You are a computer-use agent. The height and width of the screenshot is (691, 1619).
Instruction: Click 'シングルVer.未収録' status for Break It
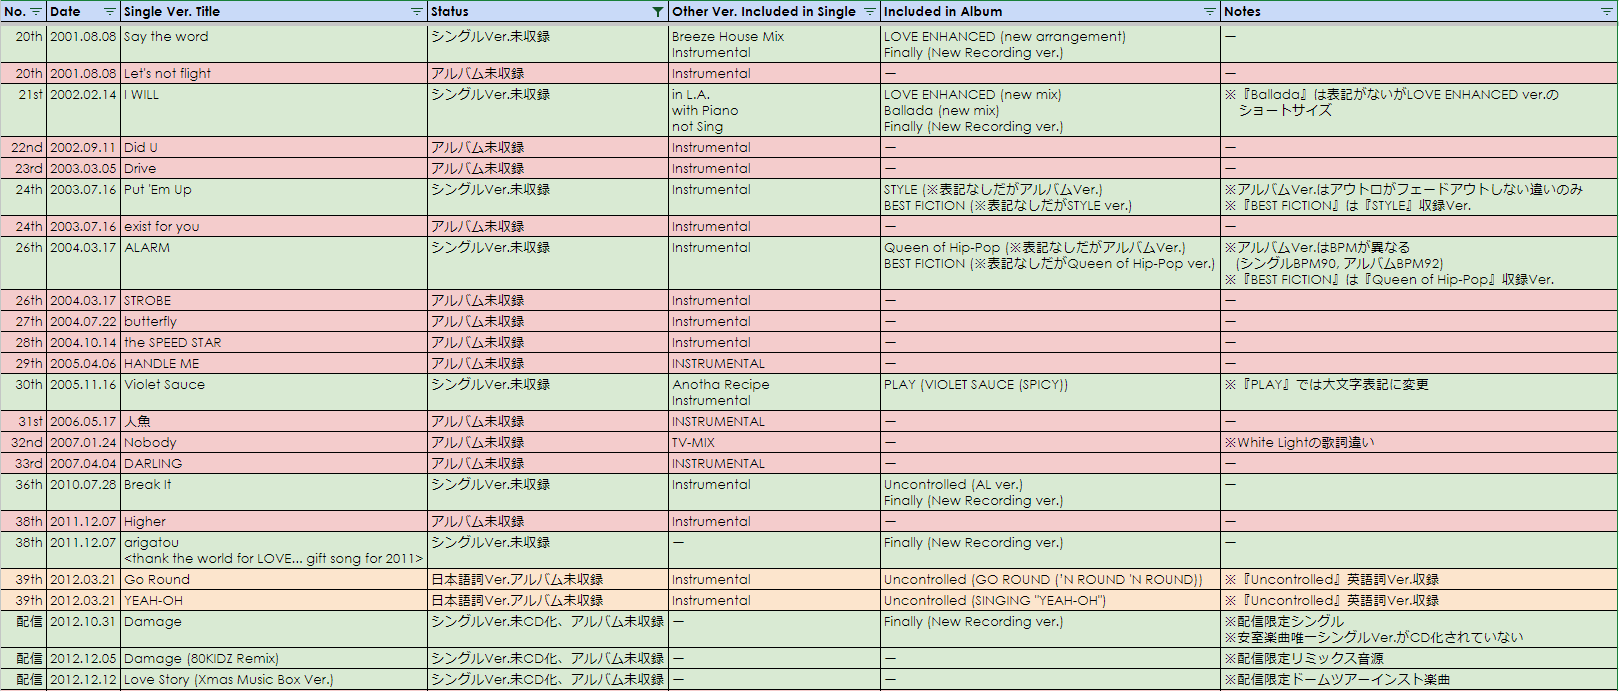548,493
